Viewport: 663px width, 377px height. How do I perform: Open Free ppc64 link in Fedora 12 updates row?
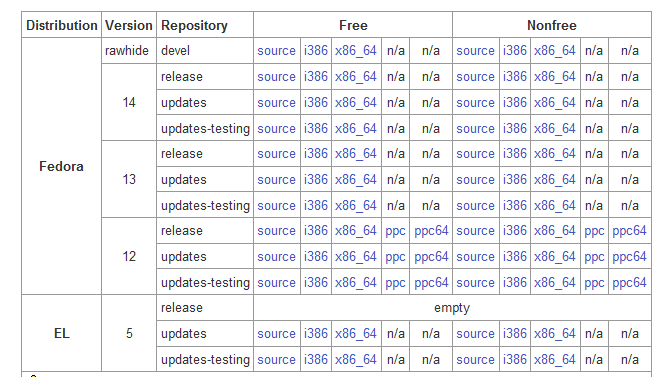tap(431, 257)
